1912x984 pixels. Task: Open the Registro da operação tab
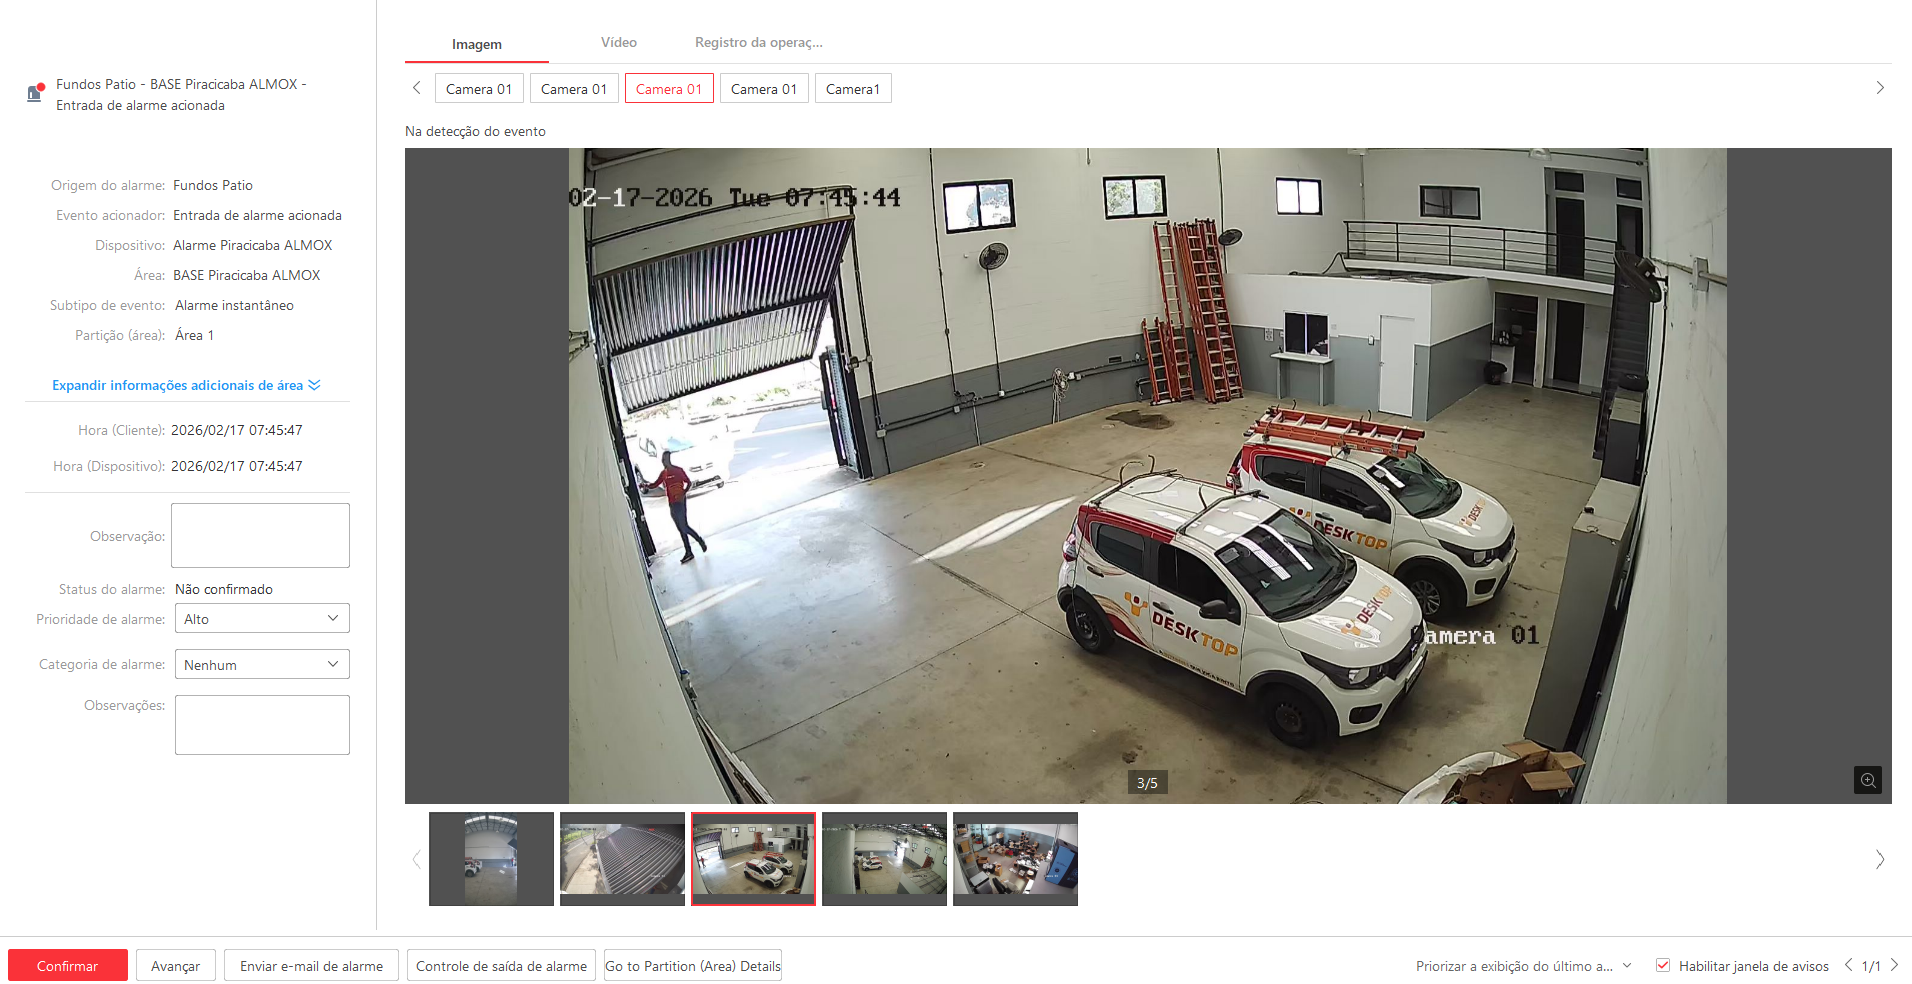[758, 43]
